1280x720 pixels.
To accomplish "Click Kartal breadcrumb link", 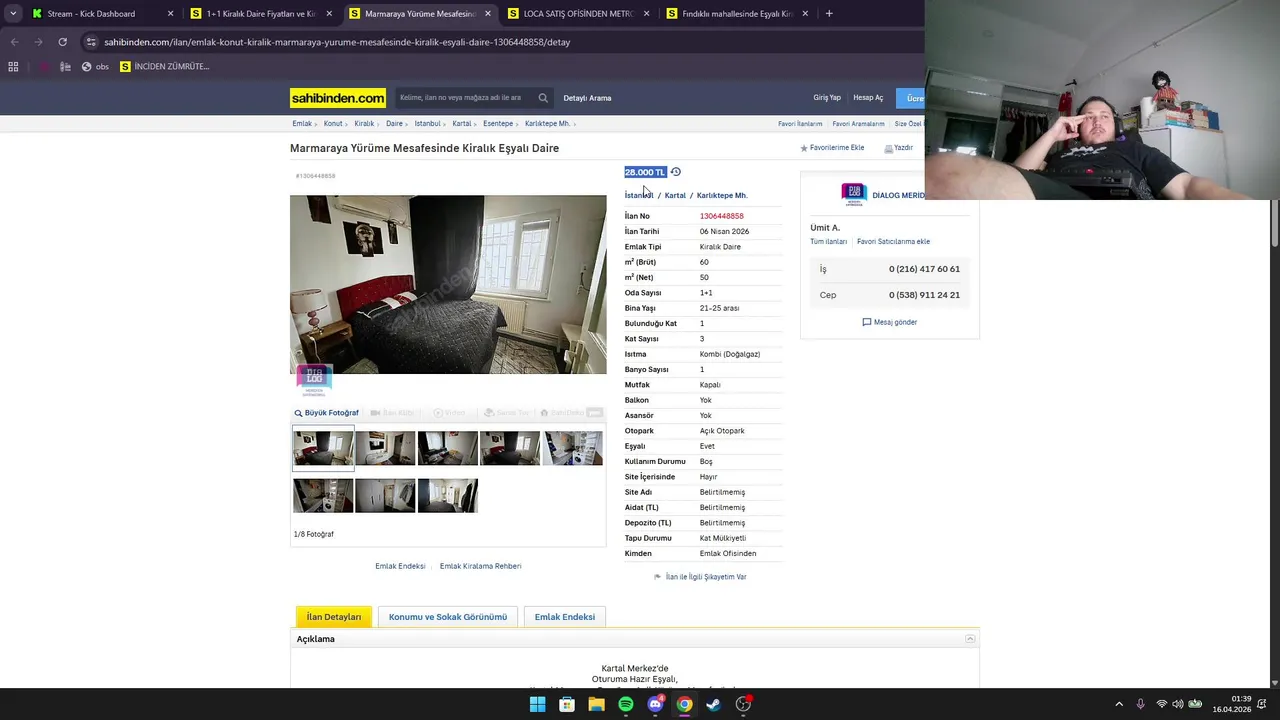I will pyautogui.click(x=461, y=124).
